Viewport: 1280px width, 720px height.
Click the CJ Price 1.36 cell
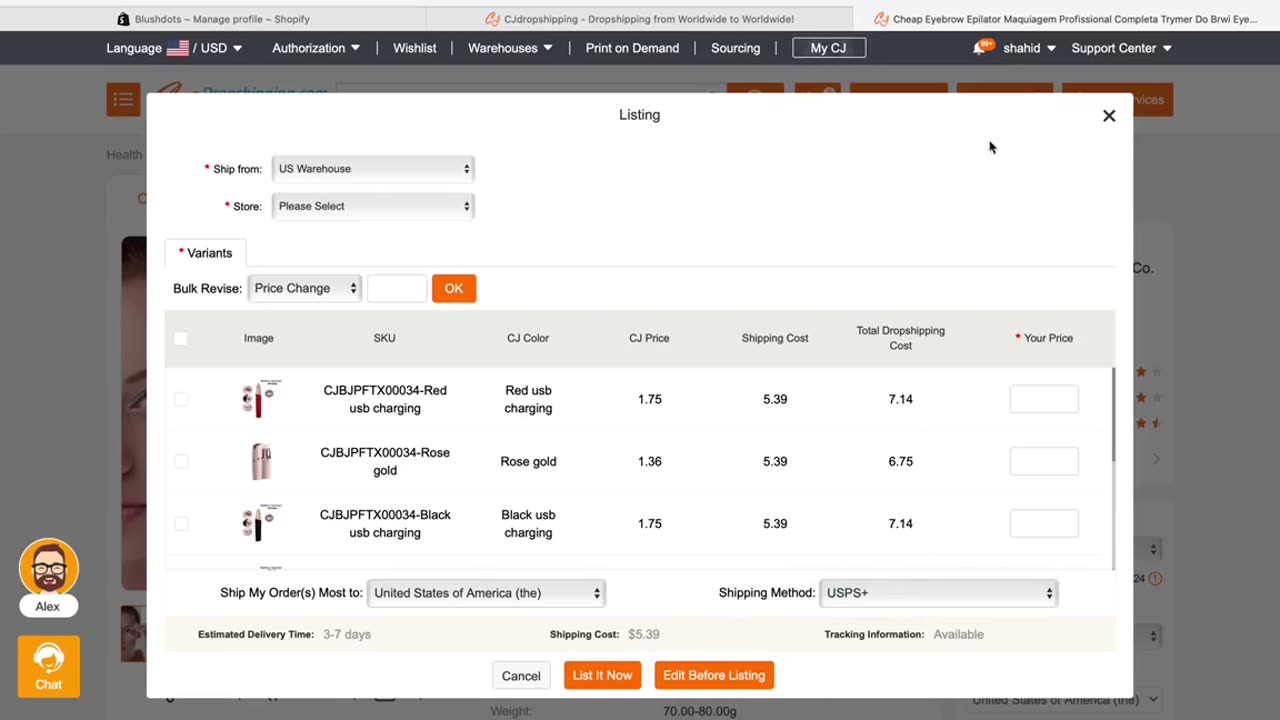(x=650, y=461)
